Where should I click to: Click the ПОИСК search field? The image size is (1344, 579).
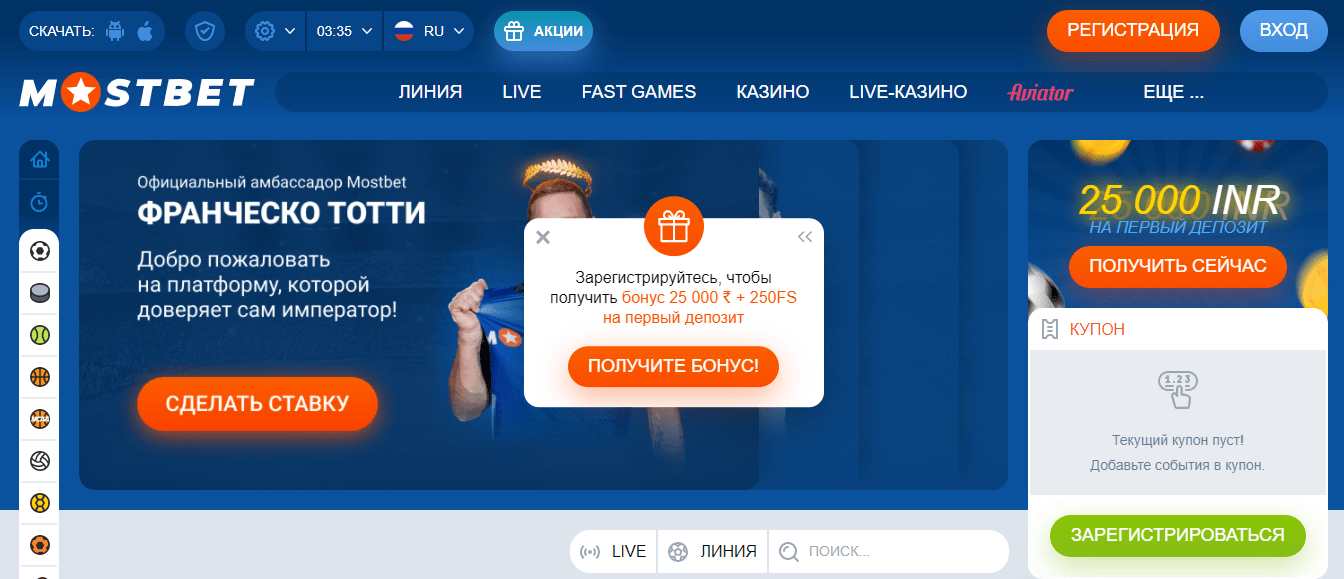click(x=888, y=551)
